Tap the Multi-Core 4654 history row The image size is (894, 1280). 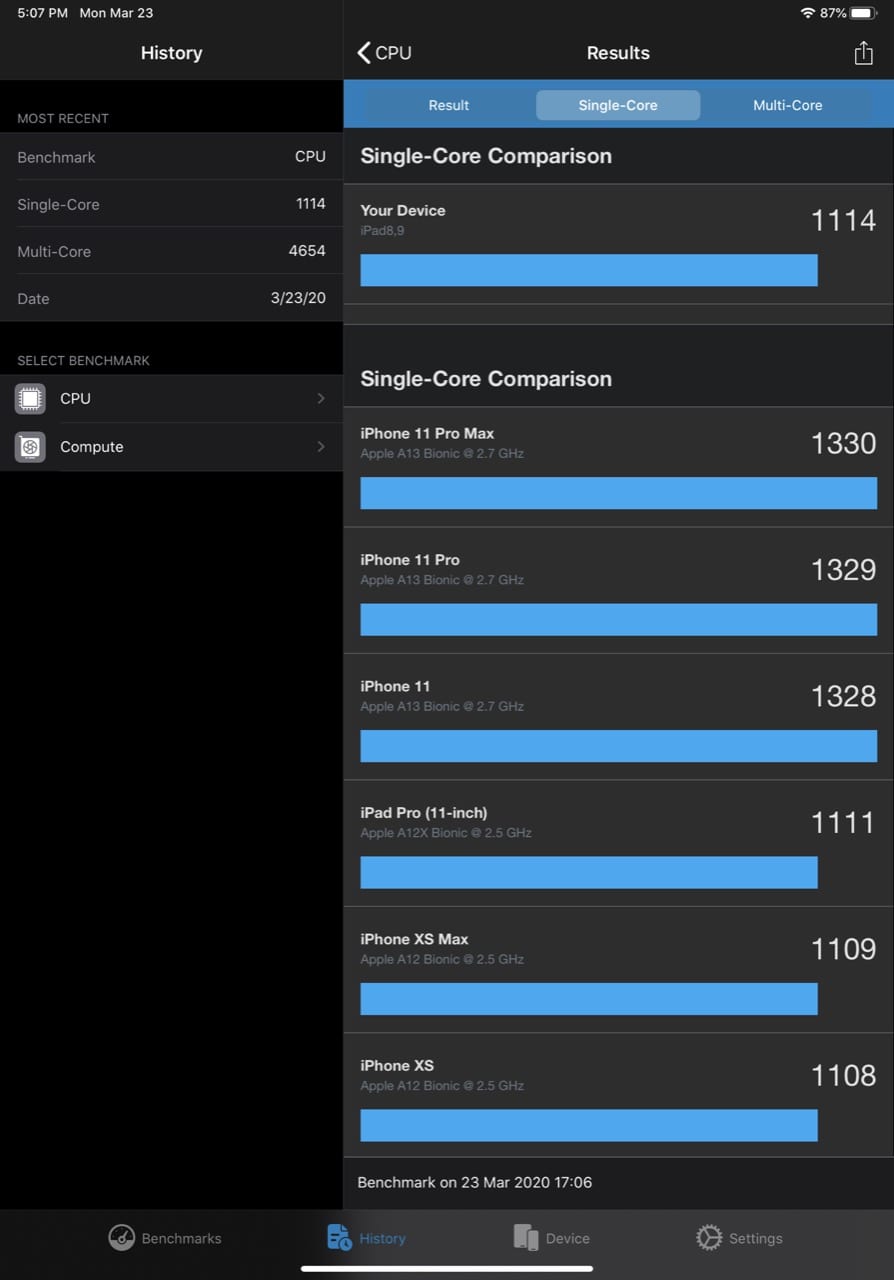pyautogui.click(x=171, y=251)
